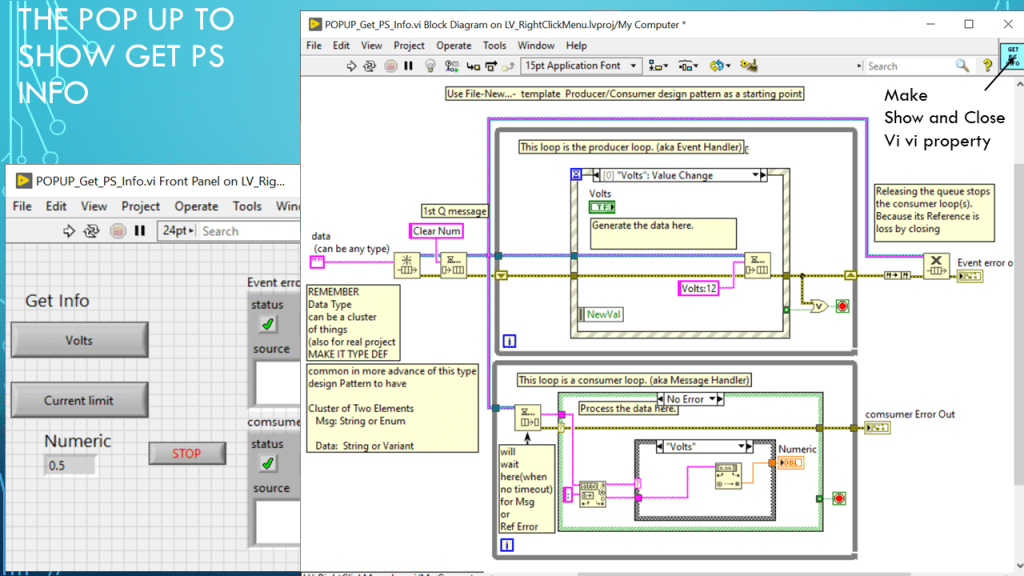Image resolution: width=1024 pixels, height=576 pixels.
Task: Toggle the Volts boolean terminal in event case
Action: coord(602,207)
